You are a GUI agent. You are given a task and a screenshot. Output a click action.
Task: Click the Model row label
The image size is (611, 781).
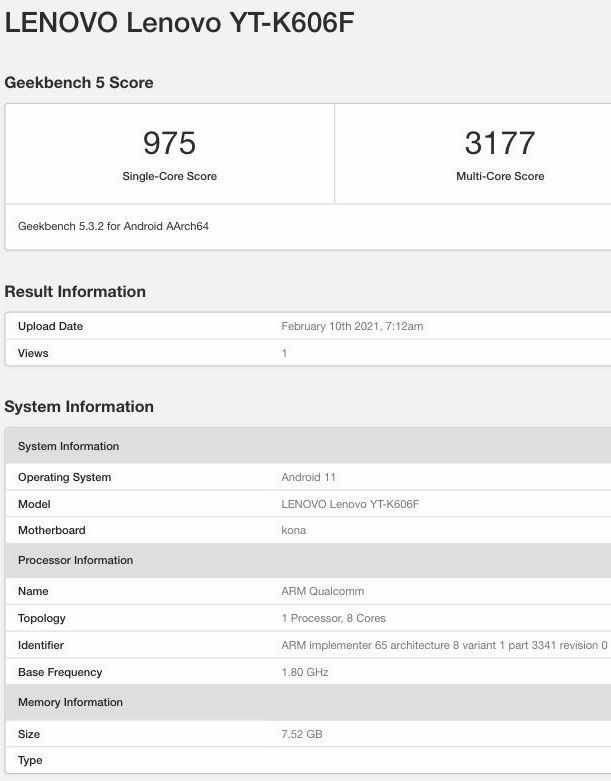[34, 504]
